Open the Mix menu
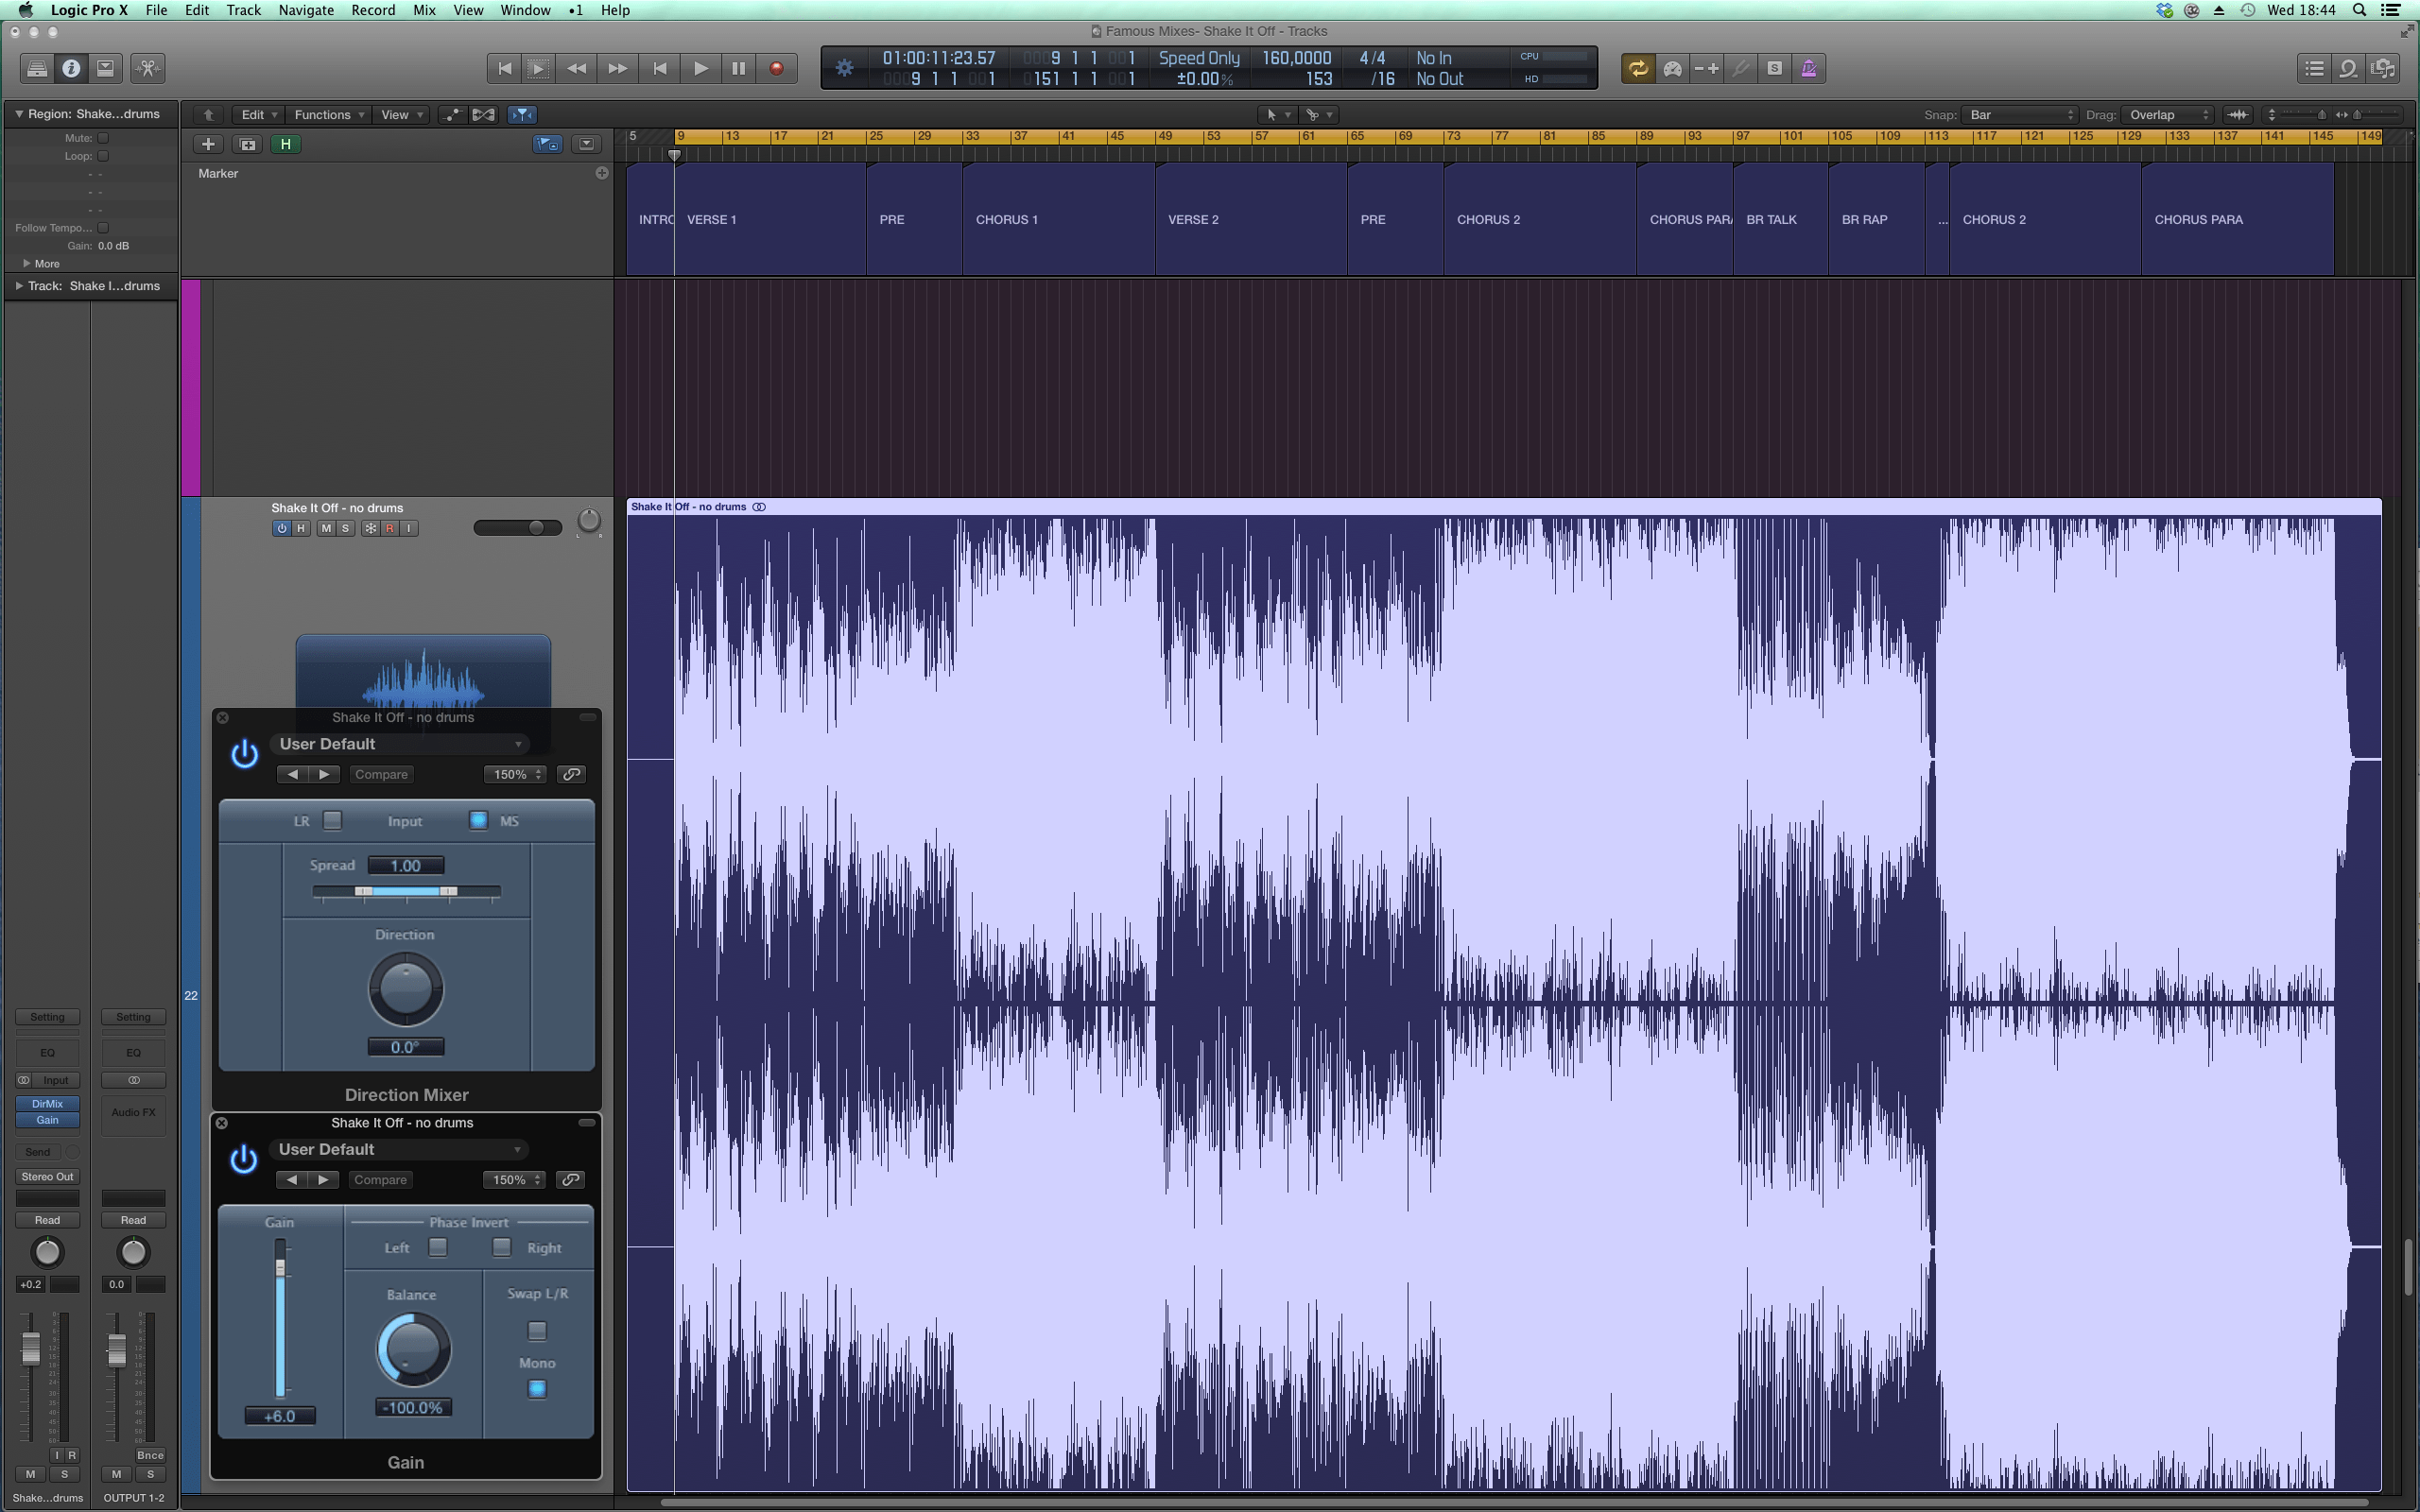Viewport: 2420px width, 1512px height. (x=424, y=10)
